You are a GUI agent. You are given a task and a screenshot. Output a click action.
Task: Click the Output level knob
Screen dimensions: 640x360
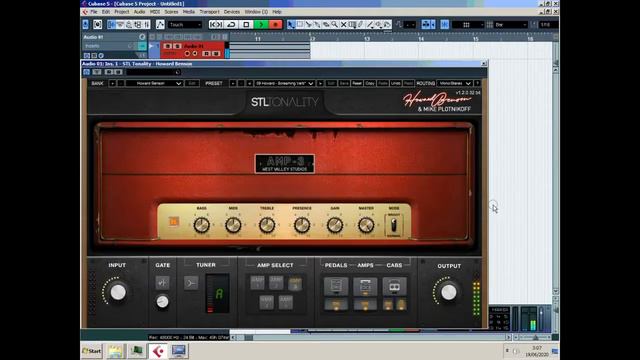click(449, 292)
